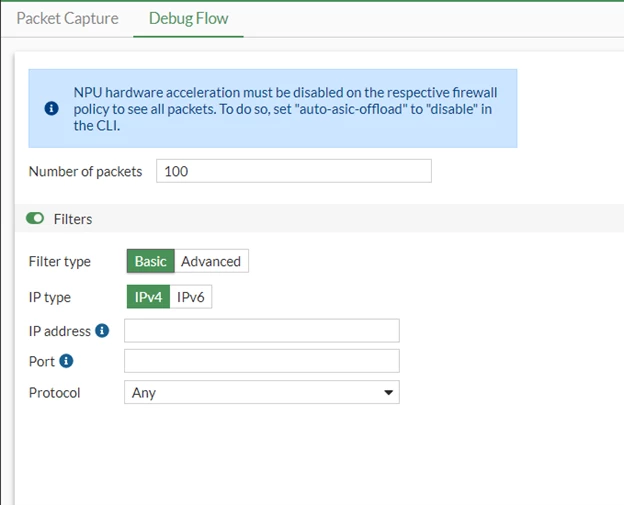Viewport: 624px width, 505px height.
Task: Click the Protocol label
Action: point(55,393)
